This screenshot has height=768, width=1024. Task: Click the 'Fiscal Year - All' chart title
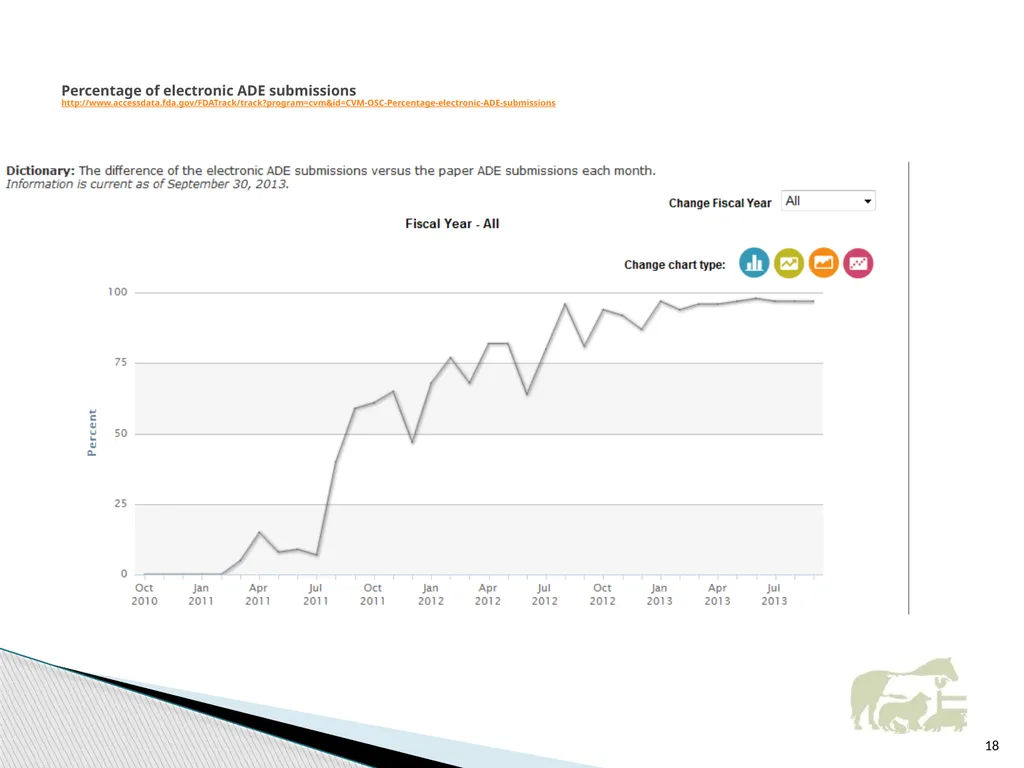[x=452, y=224]
